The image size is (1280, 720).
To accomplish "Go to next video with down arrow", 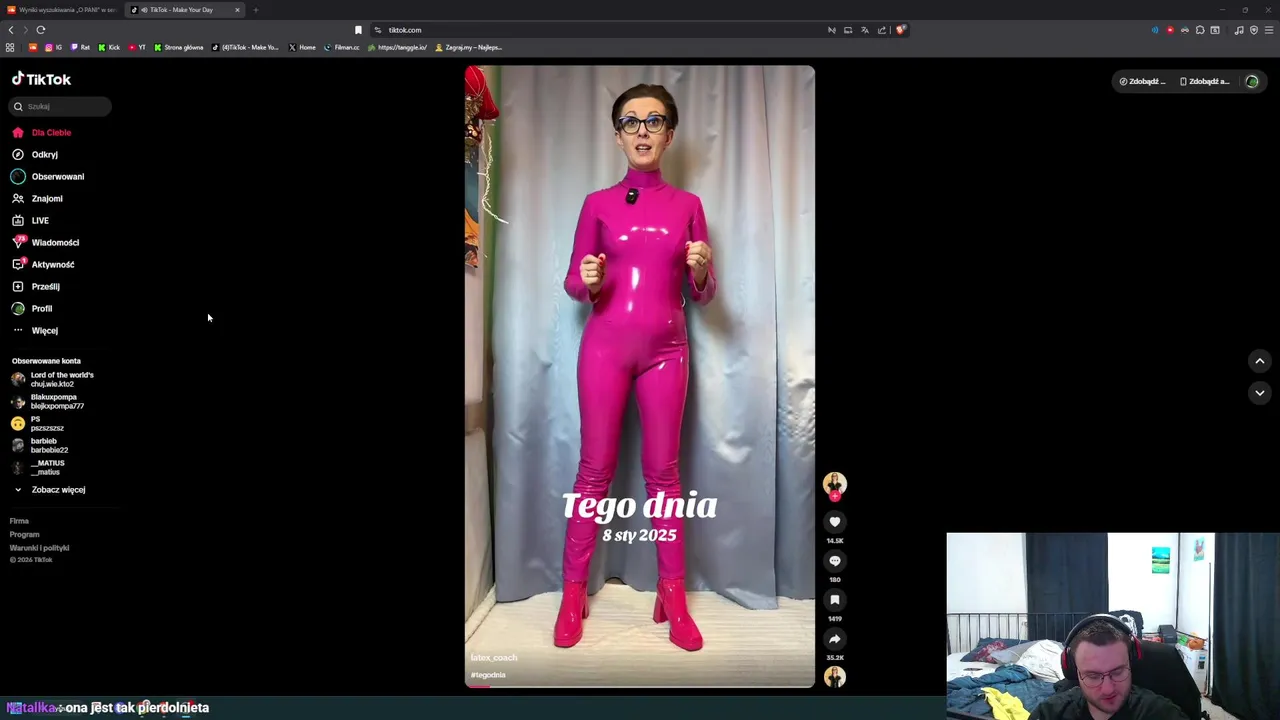I will [x=1260, y=393].
